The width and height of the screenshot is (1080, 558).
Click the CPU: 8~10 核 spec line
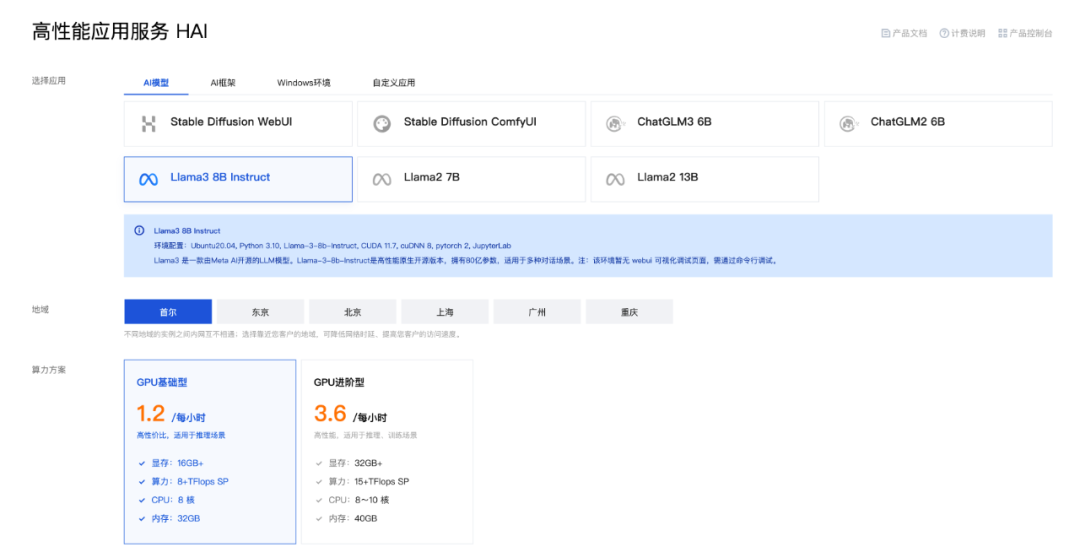(x=352, y=500)
